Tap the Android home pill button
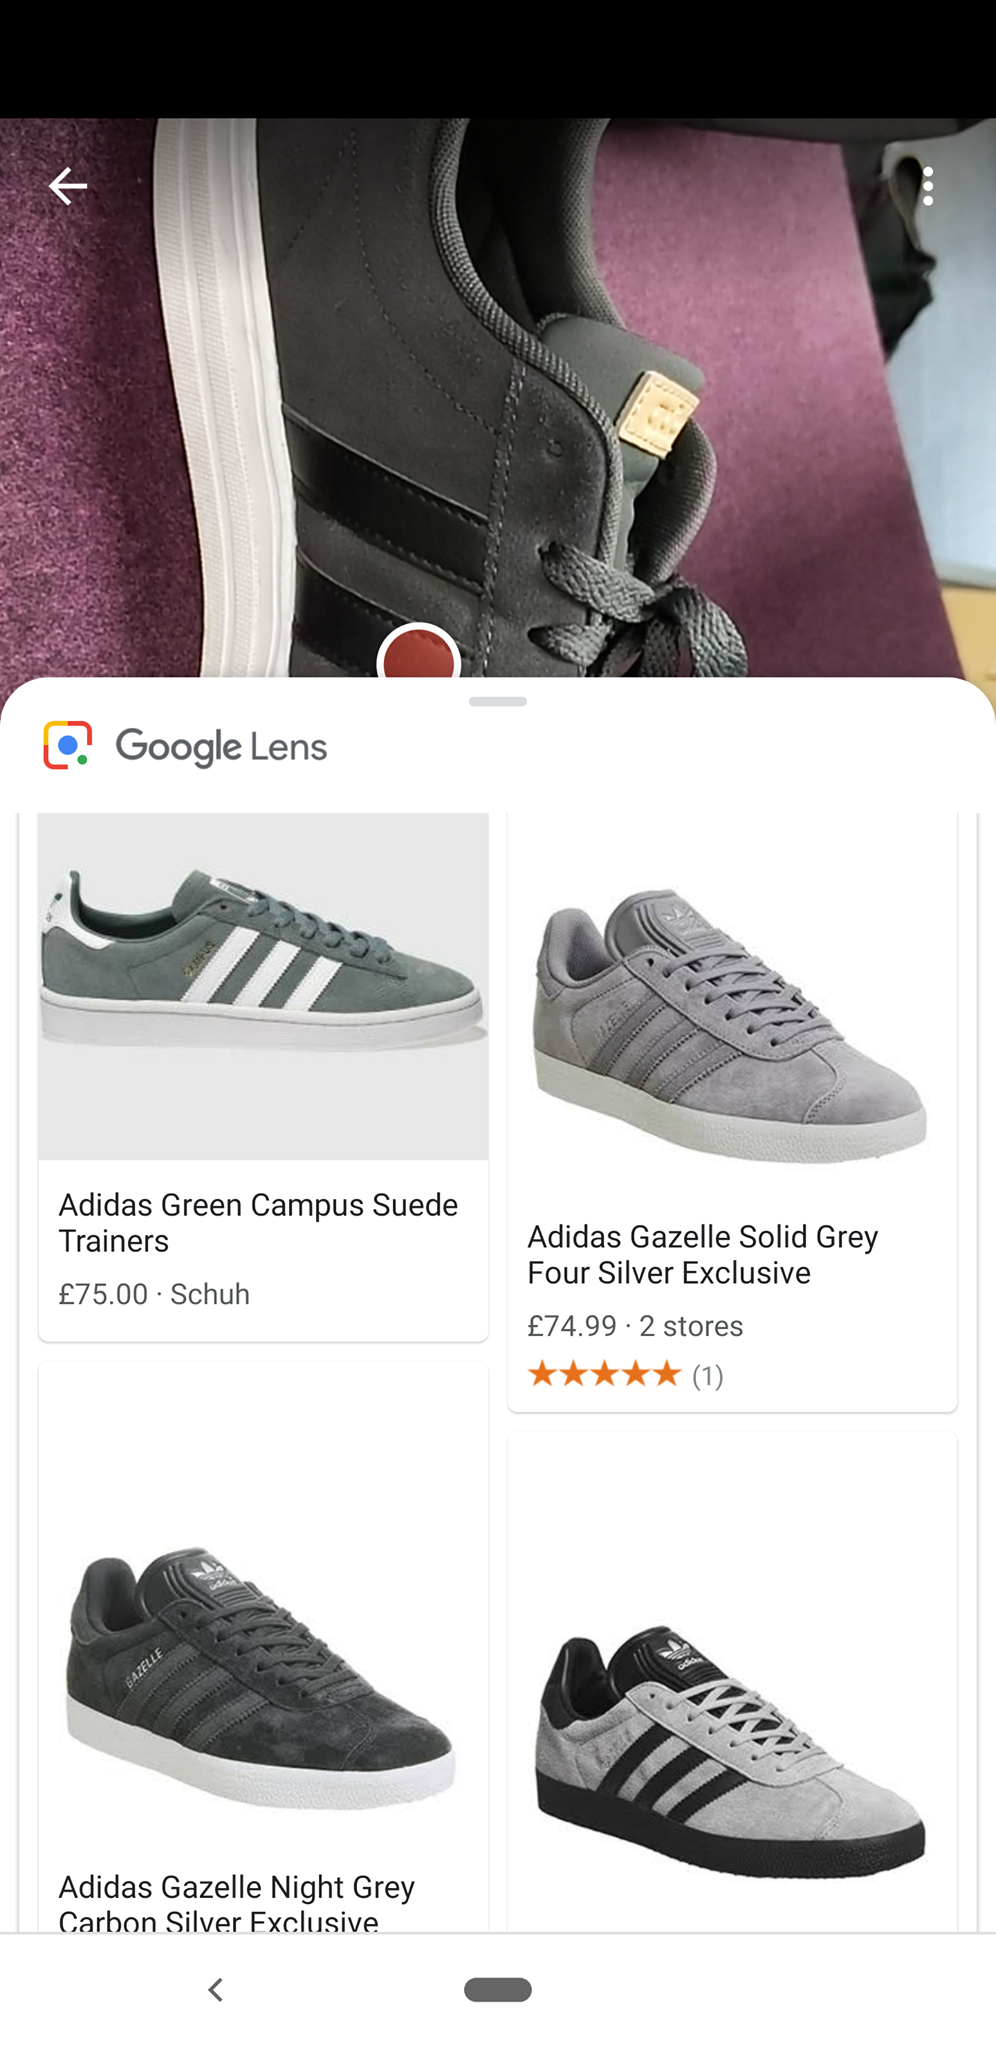Viewport: 996px width, 2048px height. (498, 1990)
